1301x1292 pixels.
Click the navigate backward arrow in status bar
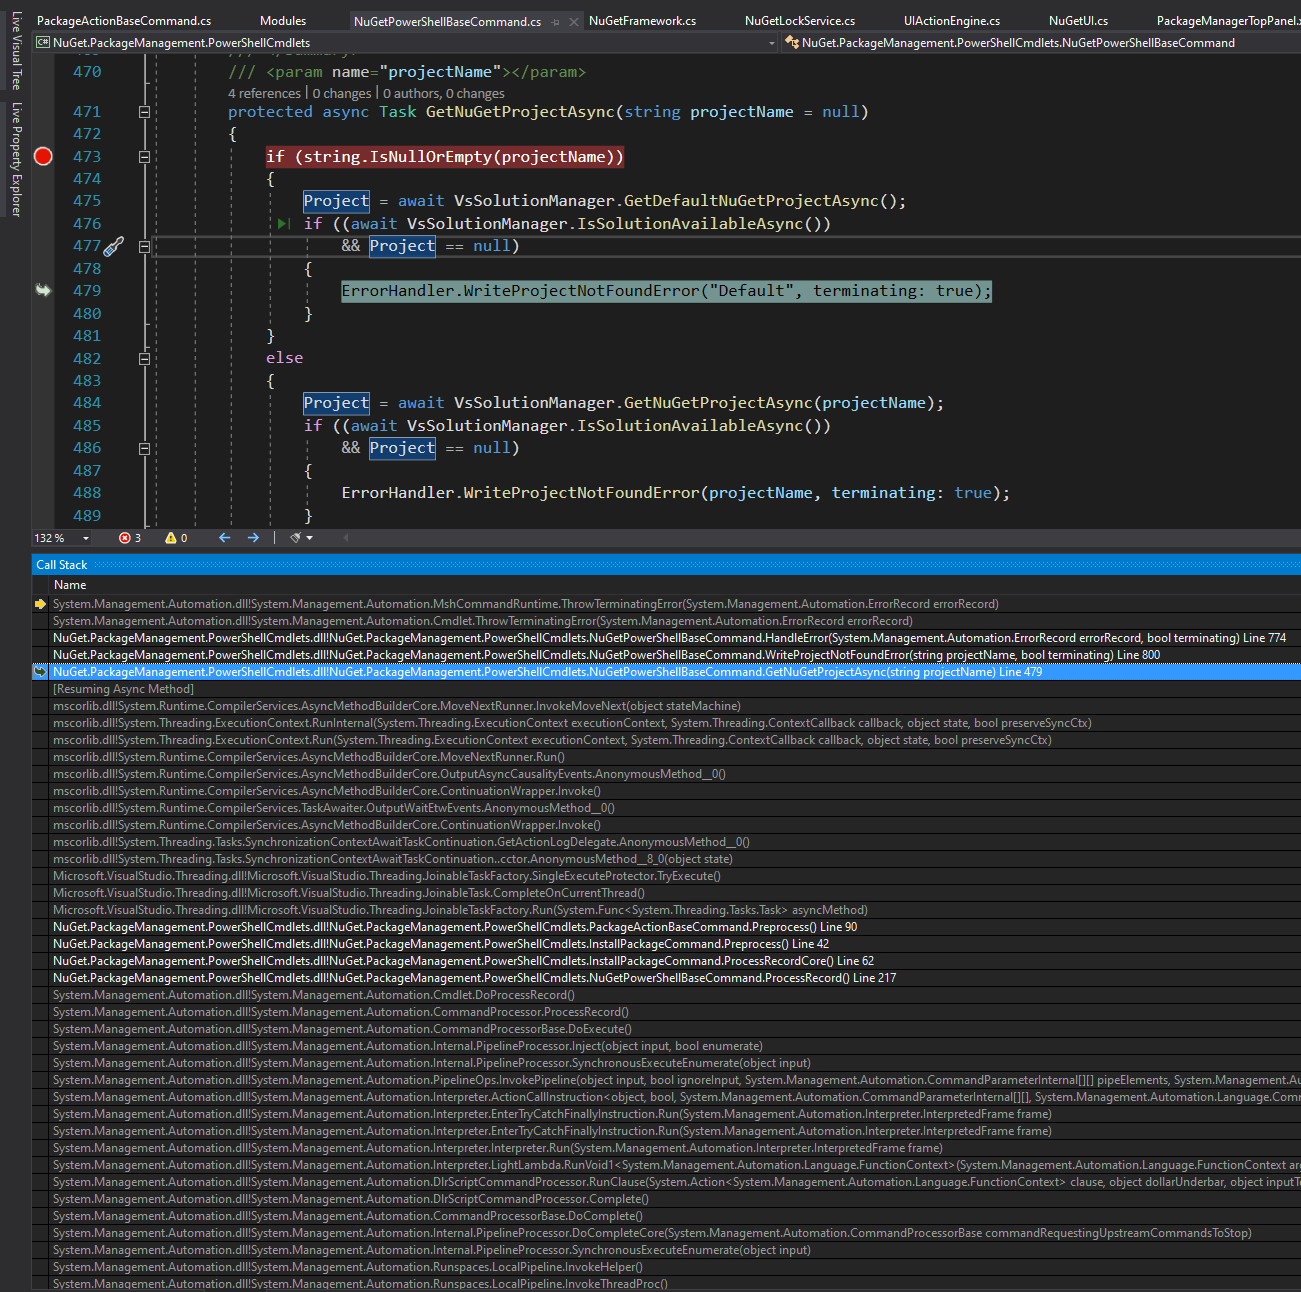(224, 537)
